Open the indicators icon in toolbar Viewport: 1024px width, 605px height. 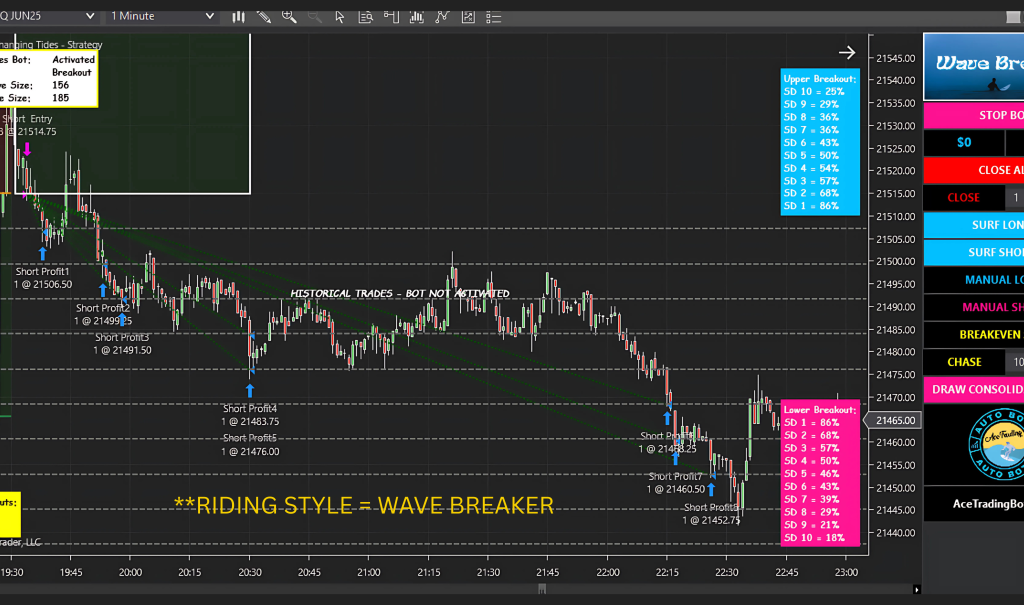[x=417, y=17]
